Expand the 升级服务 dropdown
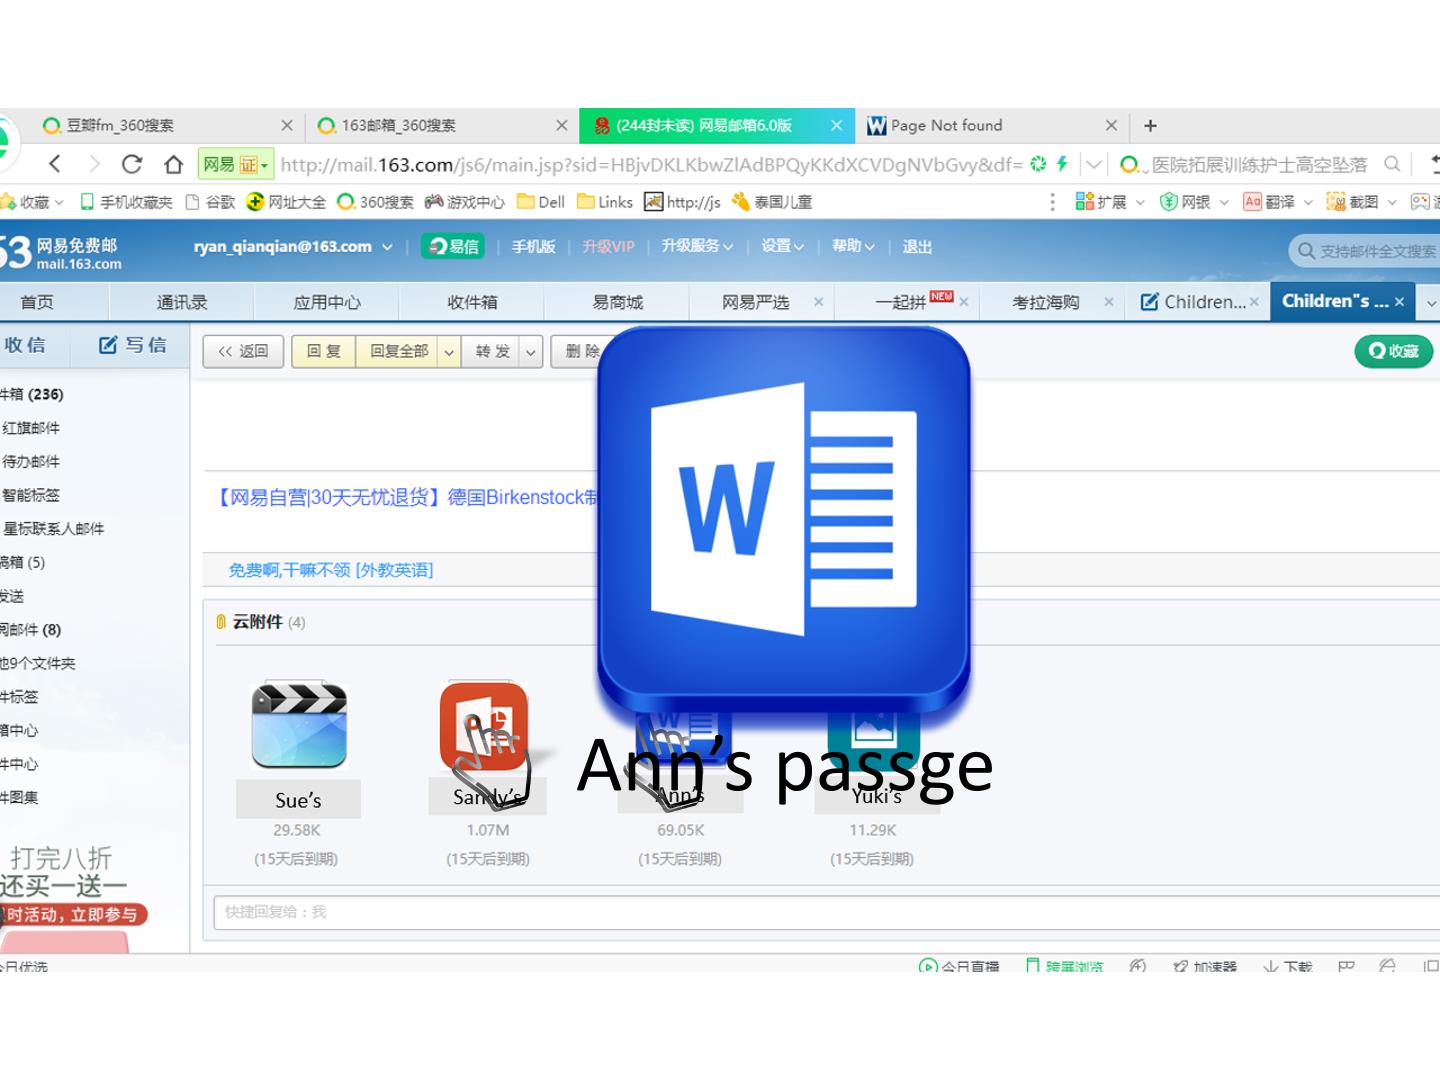Viewport: 1440px width, 1080px height. tap(728, 247)
